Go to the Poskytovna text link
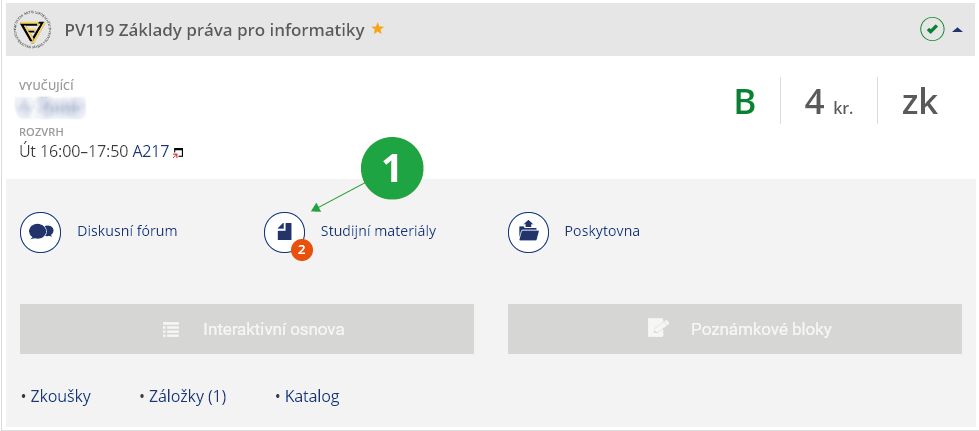Screen dimensions: 979x431 tap(601, 231)
